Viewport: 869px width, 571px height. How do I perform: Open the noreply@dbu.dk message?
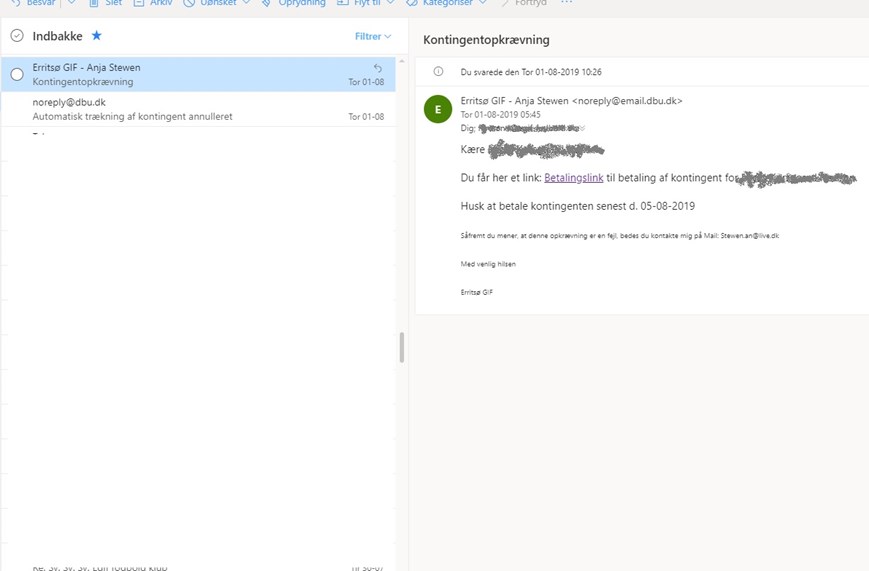click(x=198, y=109)
